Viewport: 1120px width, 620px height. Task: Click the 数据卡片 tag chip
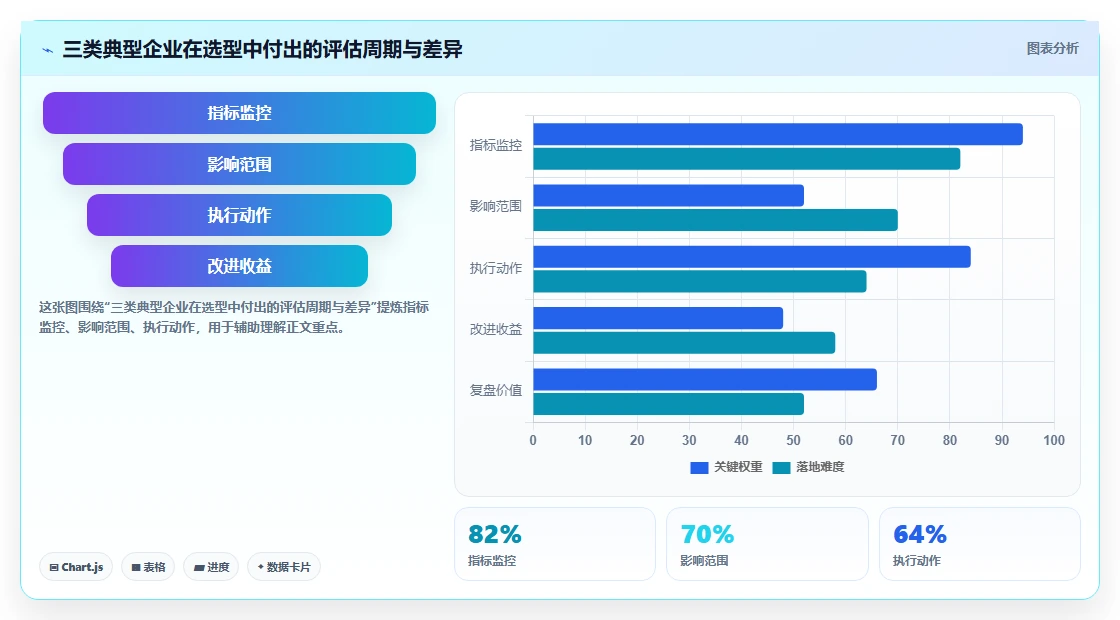[x=284, y=567]
